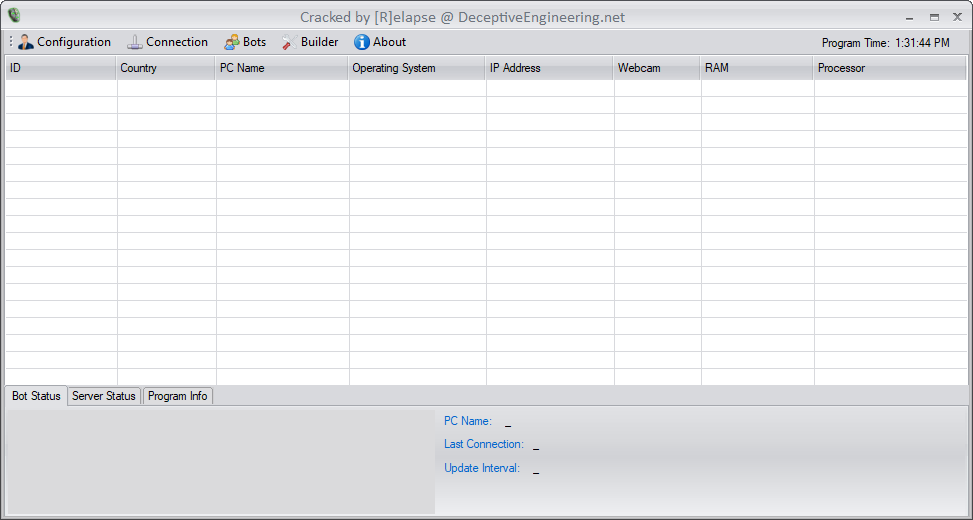Click the Builder tool icon
Screen dimensions: 973x520
(288, 42)
